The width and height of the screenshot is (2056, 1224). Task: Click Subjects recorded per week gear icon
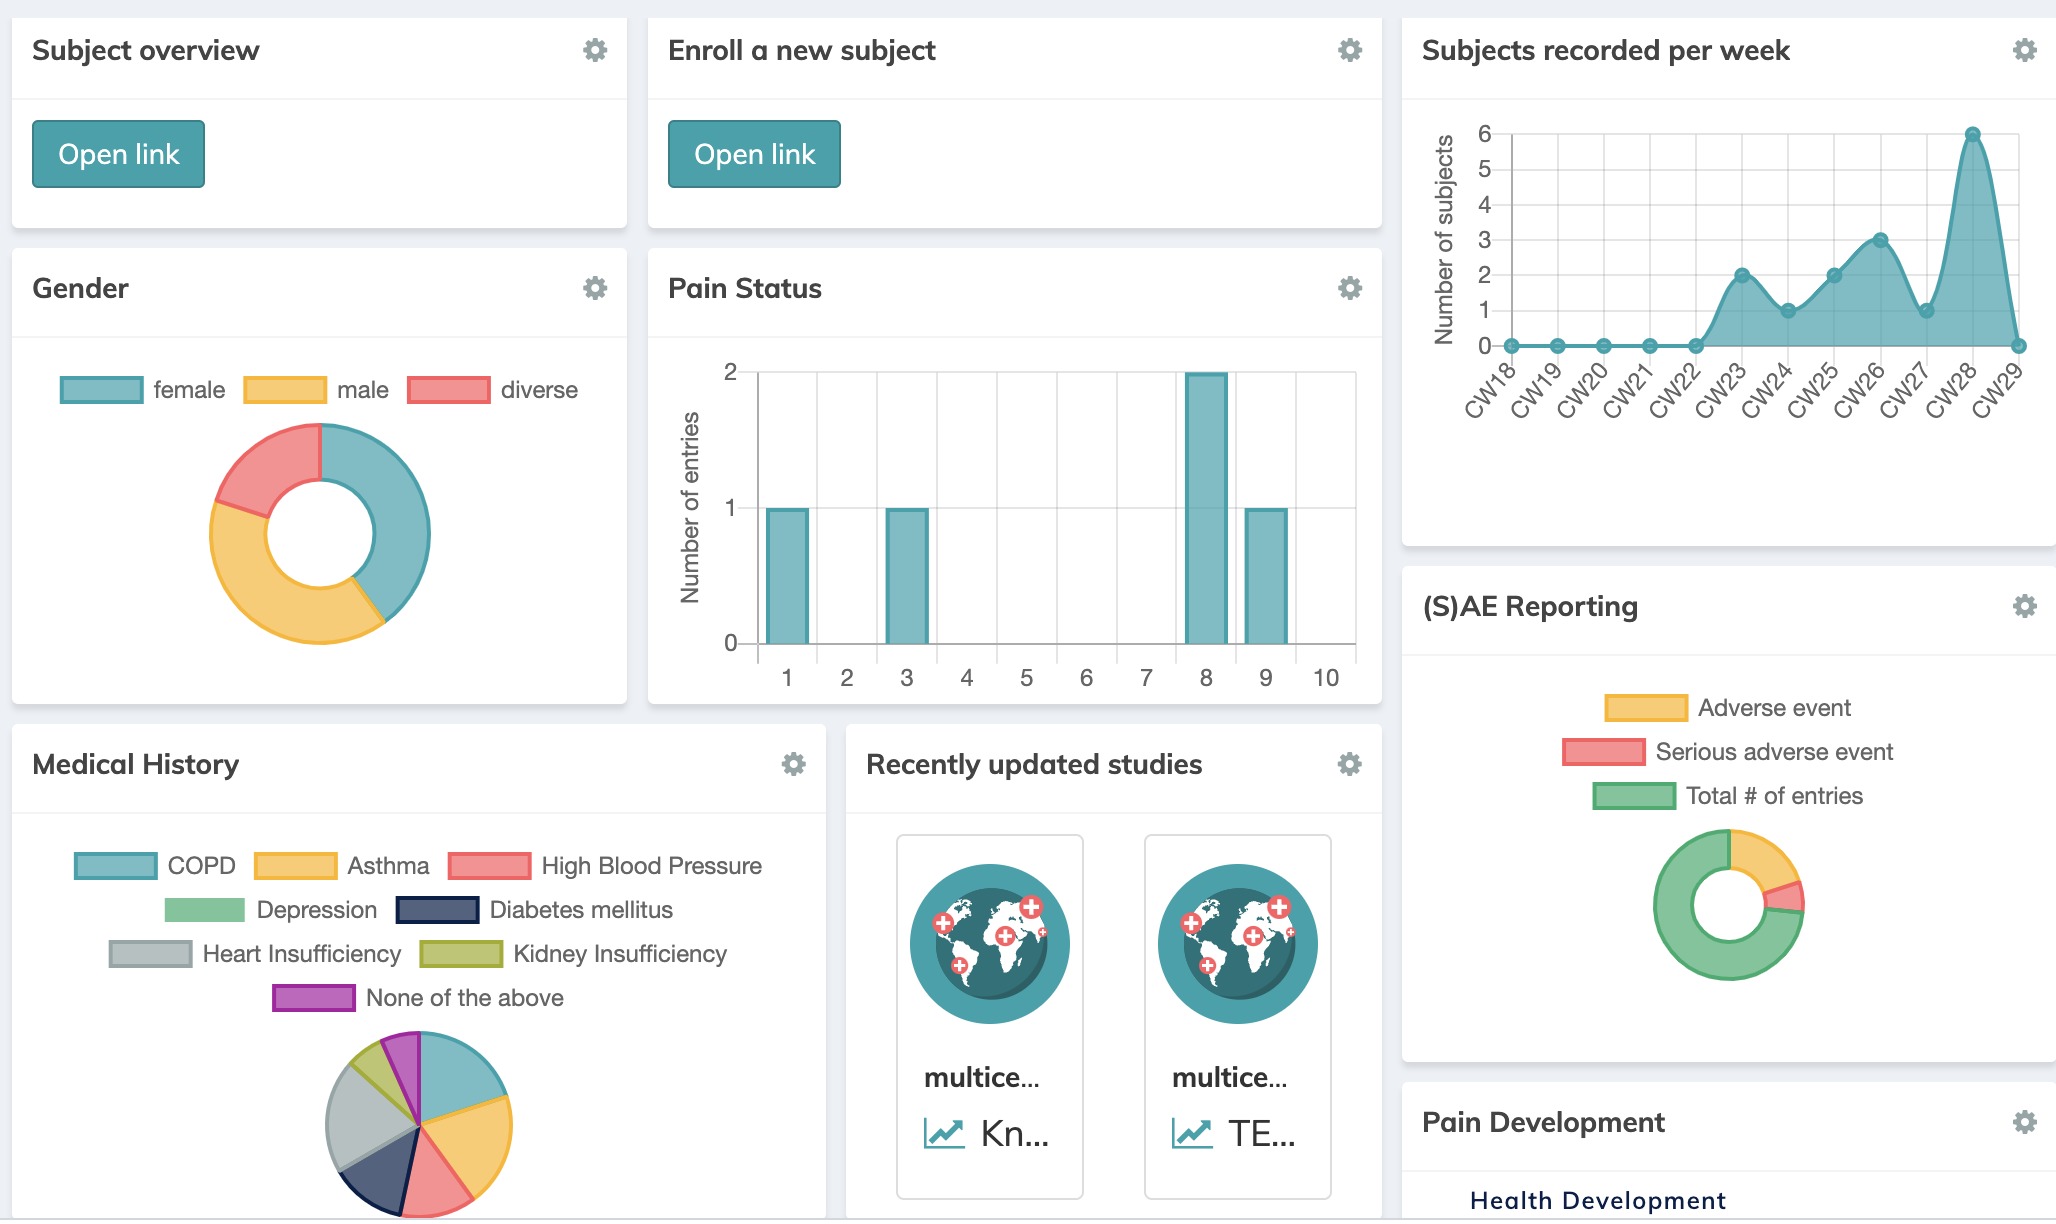[x=2024, y=50]
